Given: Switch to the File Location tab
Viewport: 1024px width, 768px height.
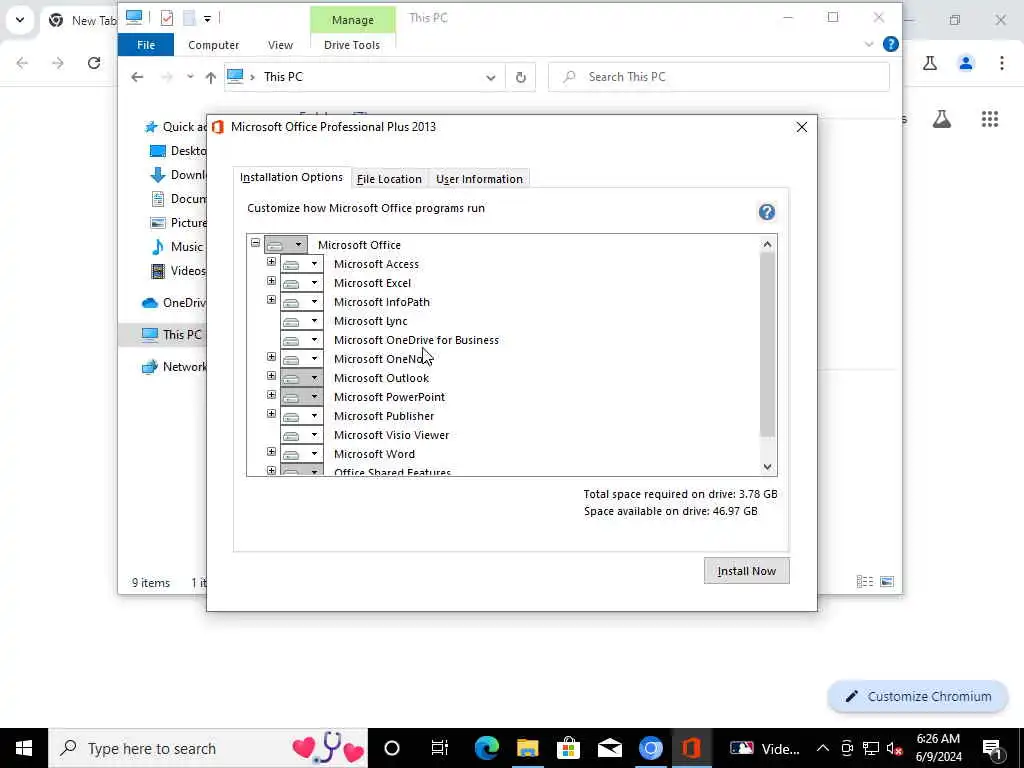Looking at the screenshot, I should point(389,179).
